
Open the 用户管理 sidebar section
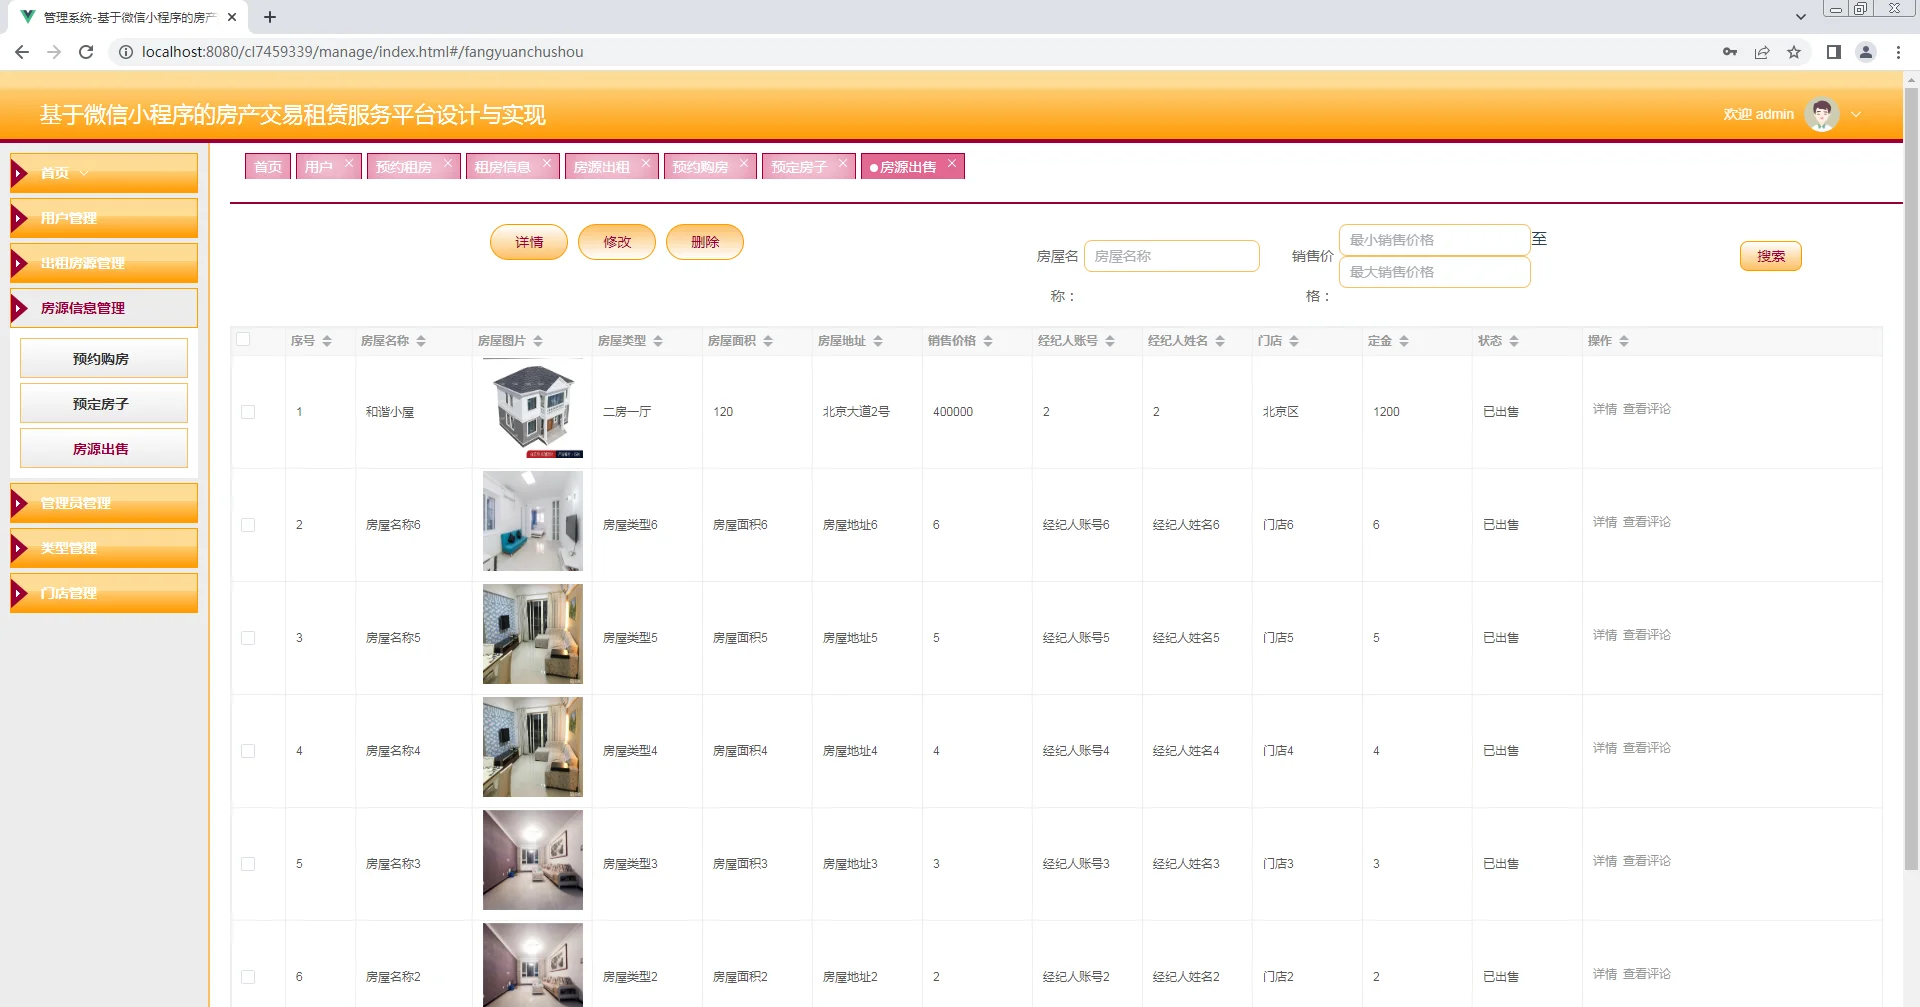pyautogui.click(x=68, y=217)
